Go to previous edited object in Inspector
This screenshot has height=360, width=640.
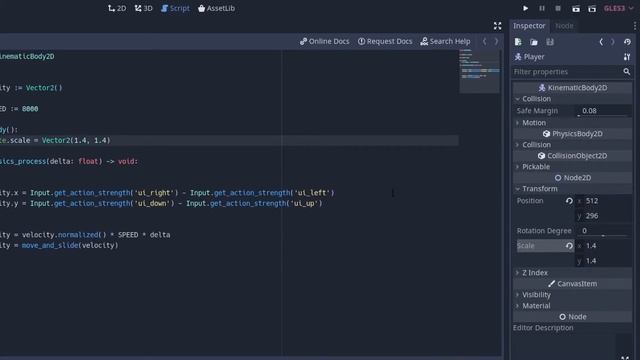pyautogui.click(x=601, y=42)
